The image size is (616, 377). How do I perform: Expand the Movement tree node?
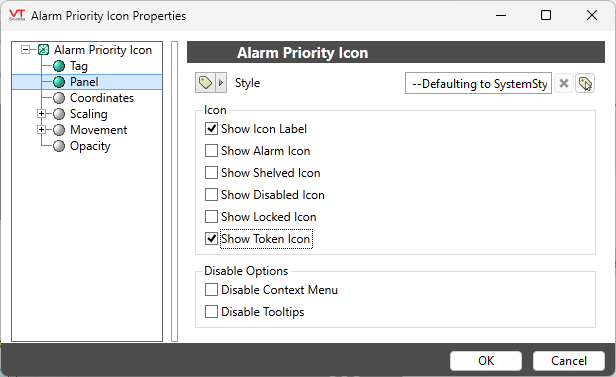pyautogui.click(x=41, y=130)
